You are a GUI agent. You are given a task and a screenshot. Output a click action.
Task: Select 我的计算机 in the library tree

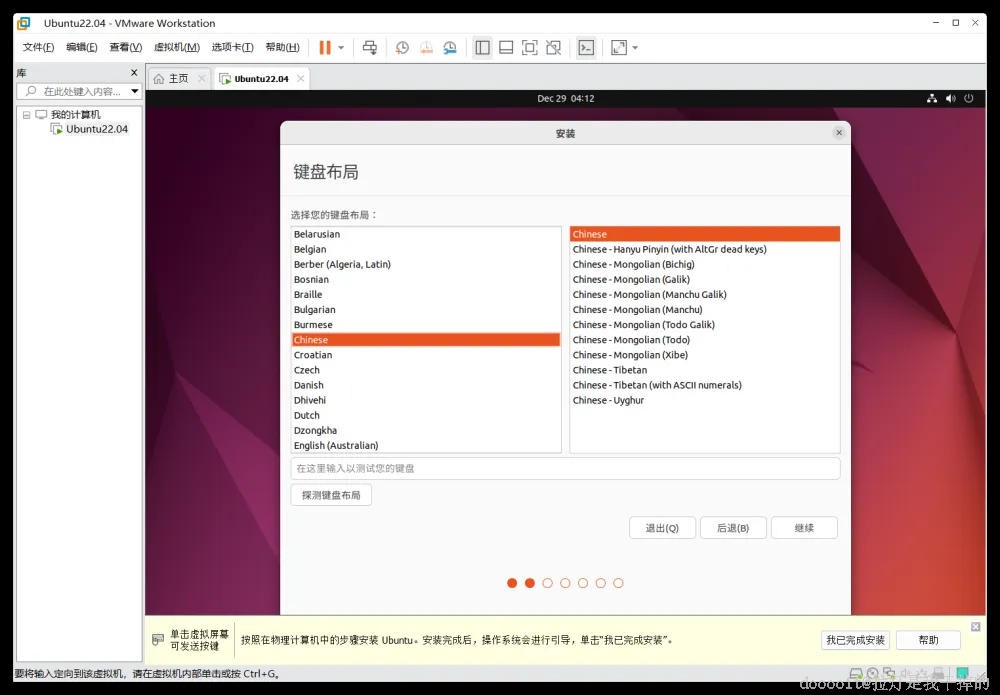click(x=76, y=115)
